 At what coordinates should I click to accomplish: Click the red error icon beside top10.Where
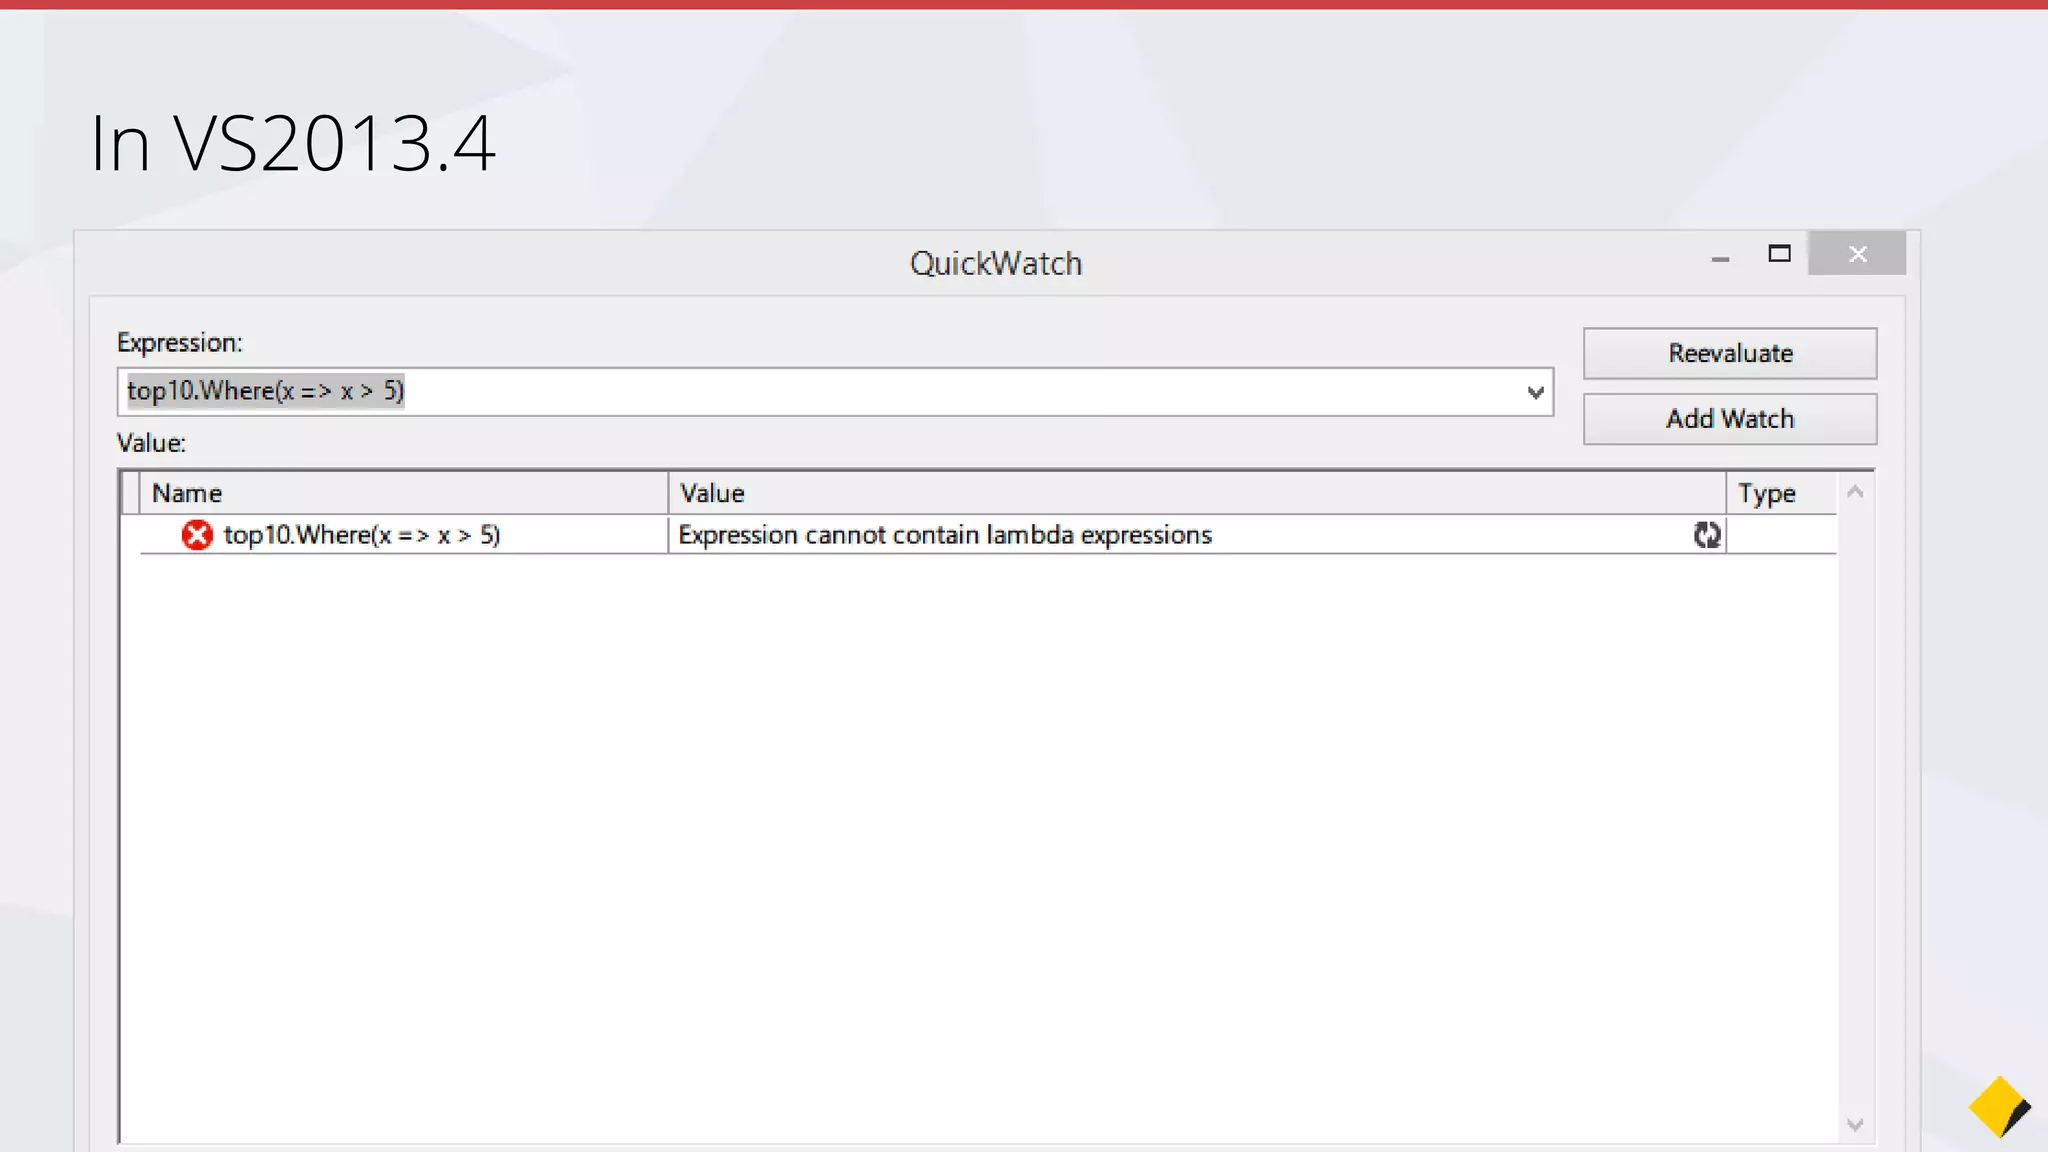point(197,535)
